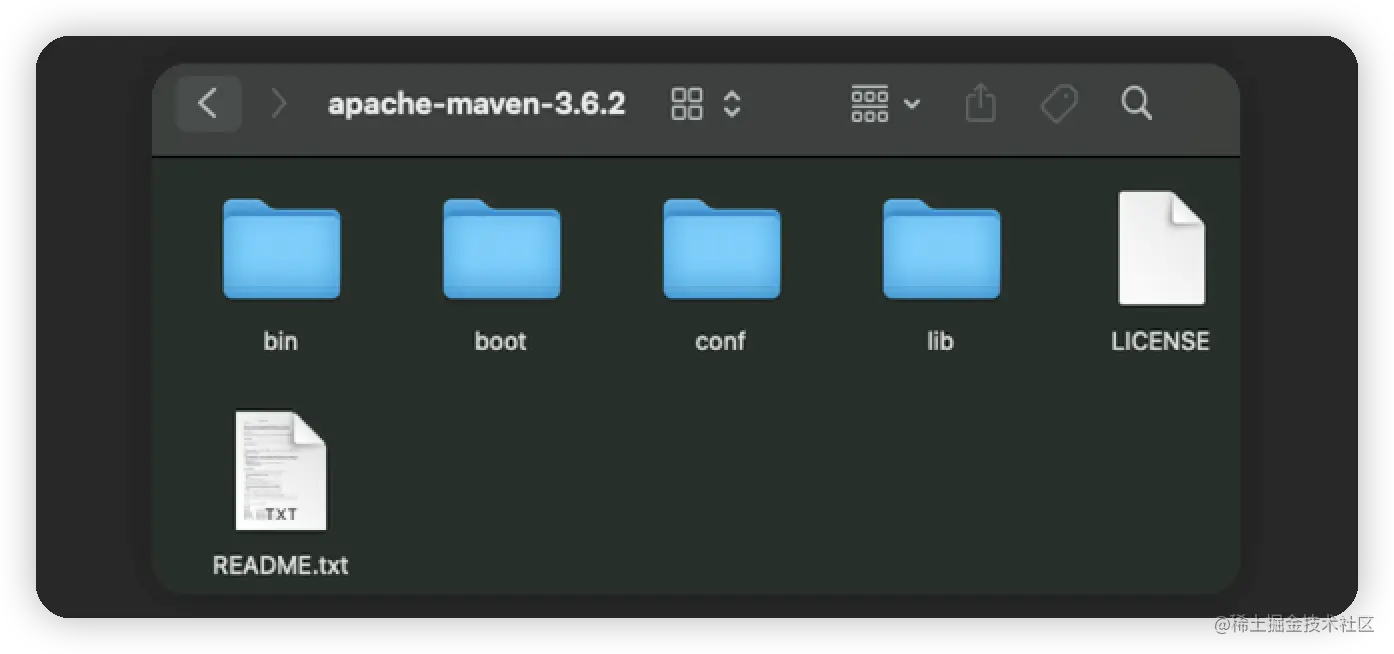Click the "README.txt" file name label
Image resolution: width=1394 pixels, height=654 pixels.
tap(281, 565)
